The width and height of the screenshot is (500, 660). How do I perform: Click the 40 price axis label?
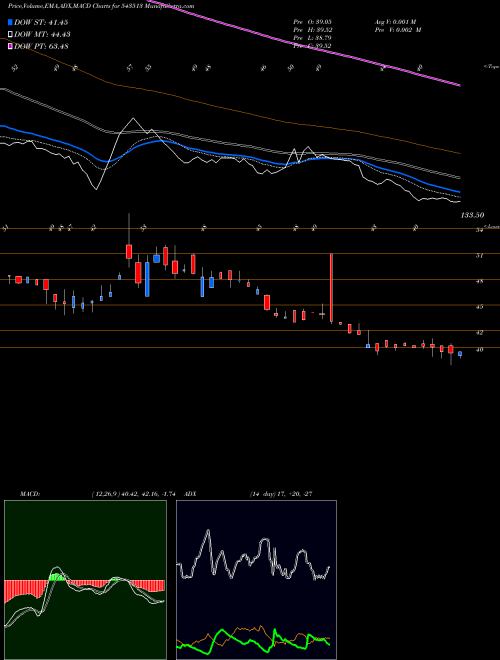[x=479, y=349]
